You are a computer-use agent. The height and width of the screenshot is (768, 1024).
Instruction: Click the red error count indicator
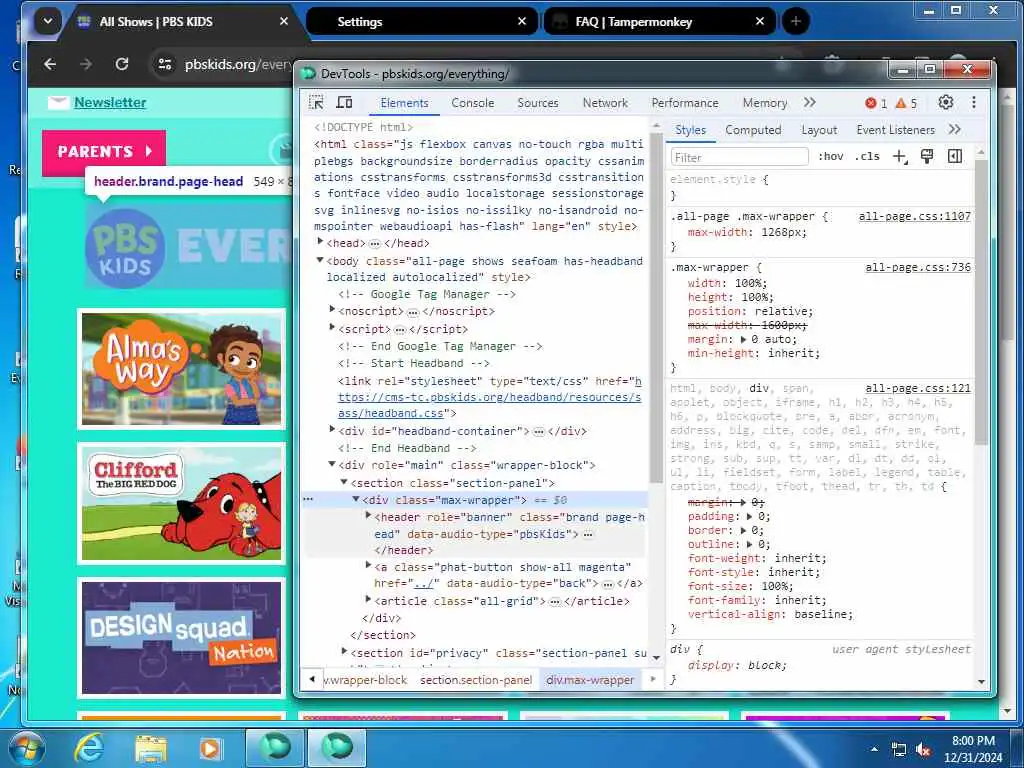(876, 103)
